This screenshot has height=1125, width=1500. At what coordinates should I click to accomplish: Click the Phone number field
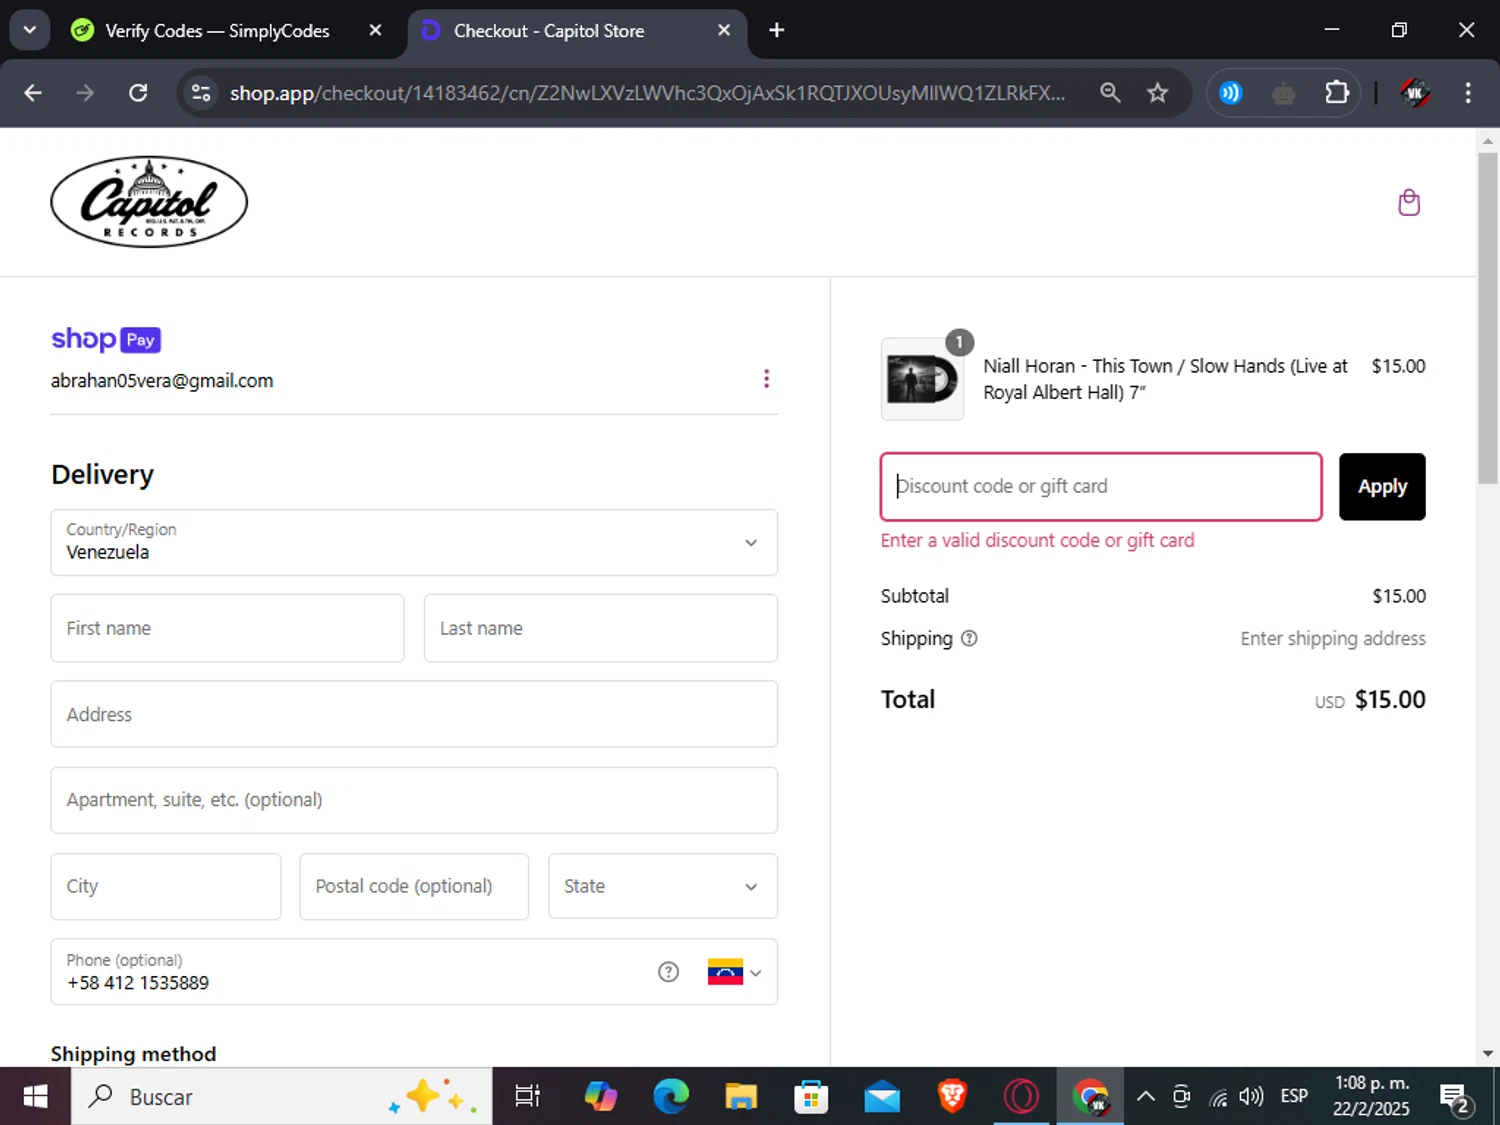point(350,972)
